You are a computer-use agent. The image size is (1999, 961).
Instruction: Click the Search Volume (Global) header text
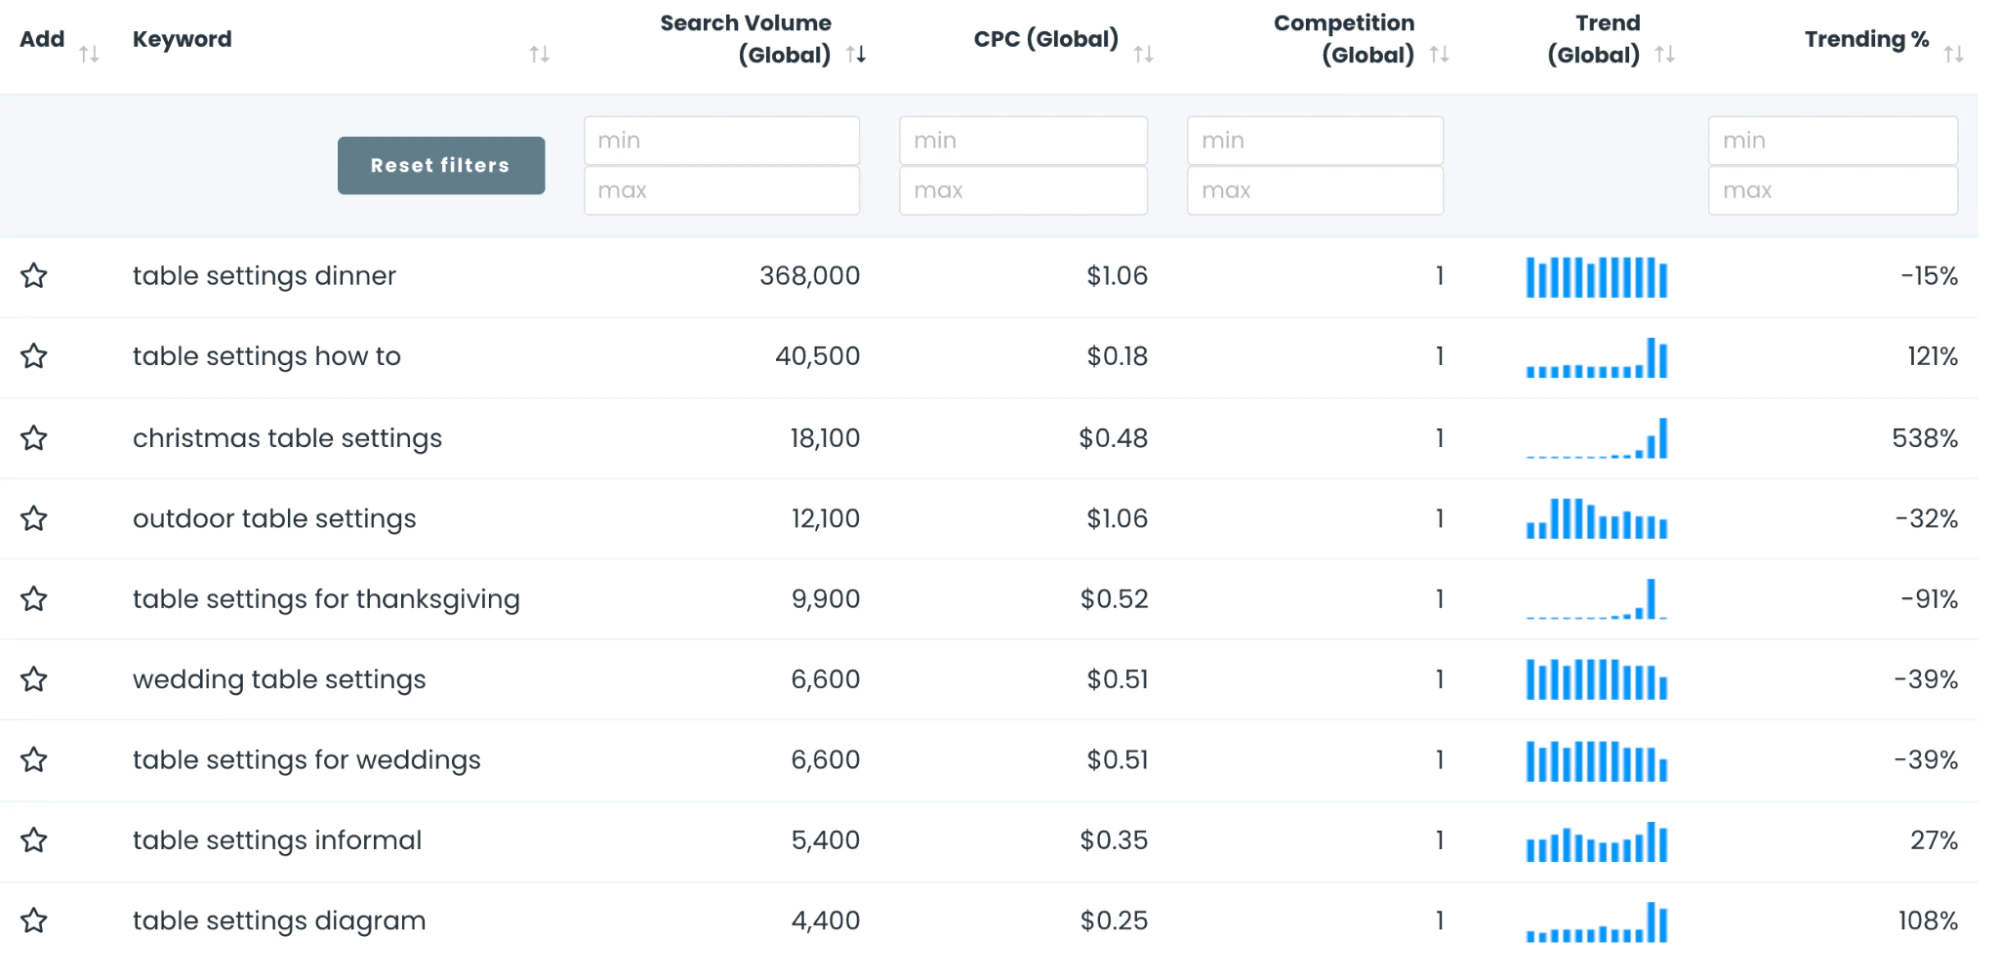[x=745, y=39]
